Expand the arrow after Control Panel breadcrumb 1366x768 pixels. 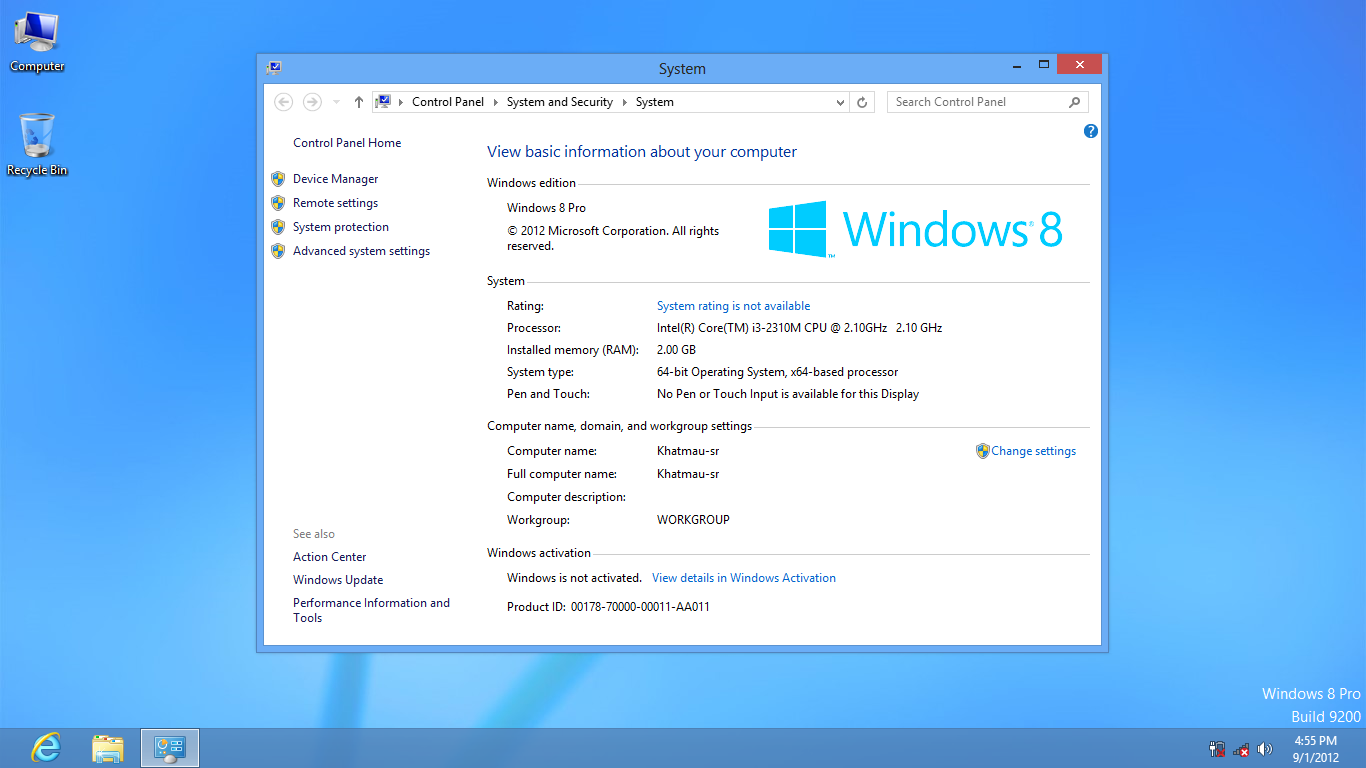pyautogui.click(x=495, y=102)
